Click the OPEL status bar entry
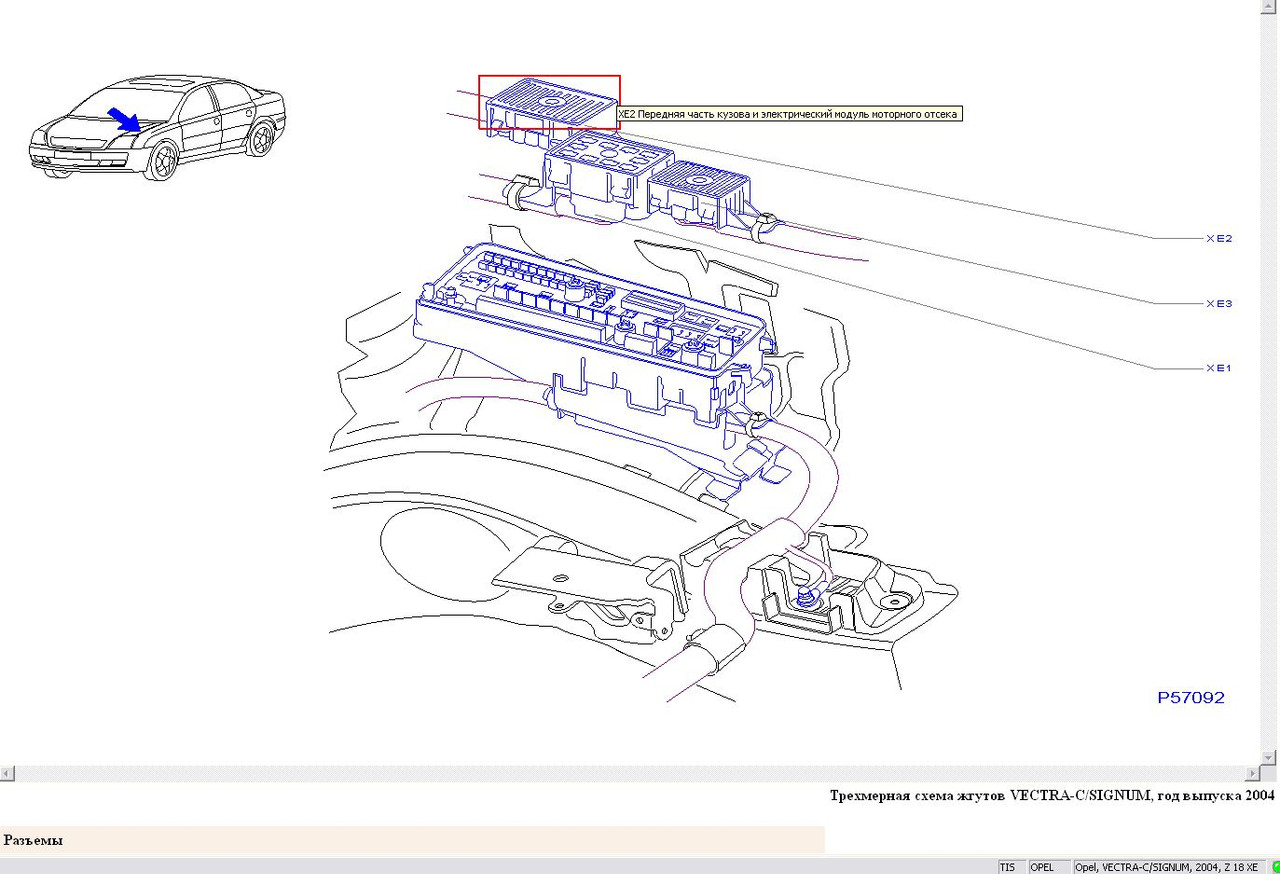The height and width of the screenshot is (874, 1280). tap(1042, 867)
